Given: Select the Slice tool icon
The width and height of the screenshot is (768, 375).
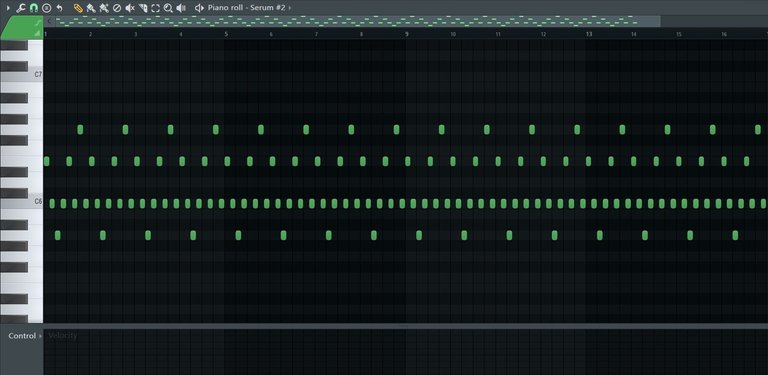Looking at the screenshot, I should [x=143, y=8].
